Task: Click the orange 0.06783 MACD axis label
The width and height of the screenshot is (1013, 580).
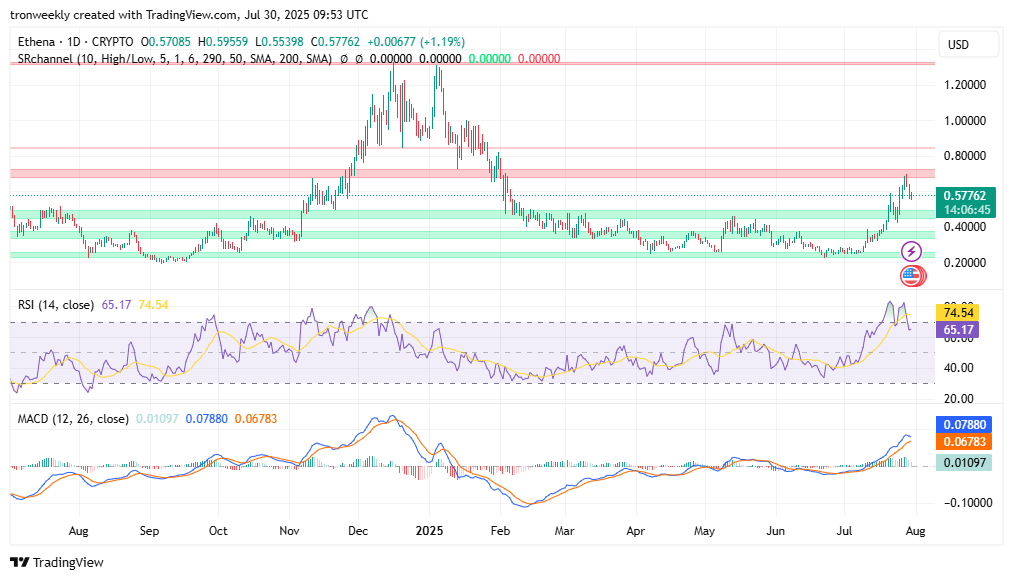Action: [x=964, y=442]
